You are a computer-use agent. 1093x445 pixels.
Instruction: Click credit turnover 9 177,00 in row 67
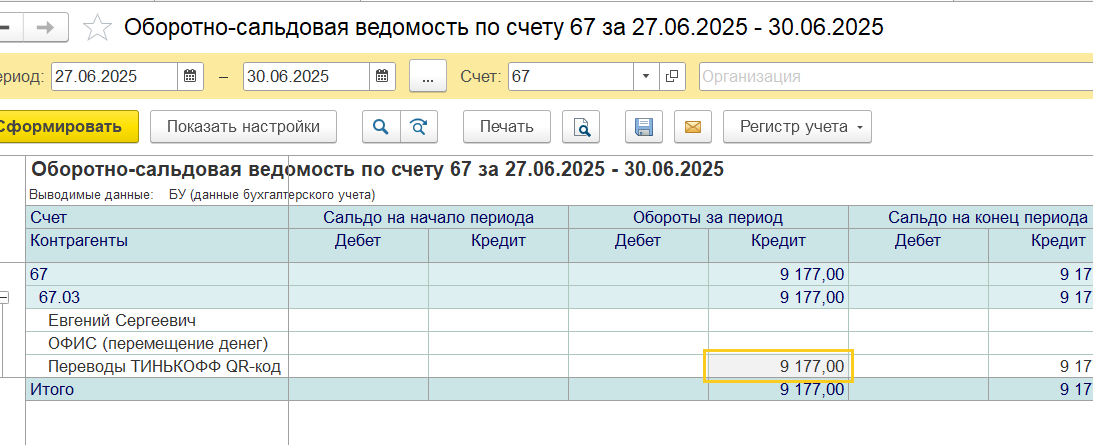point(778,275)
